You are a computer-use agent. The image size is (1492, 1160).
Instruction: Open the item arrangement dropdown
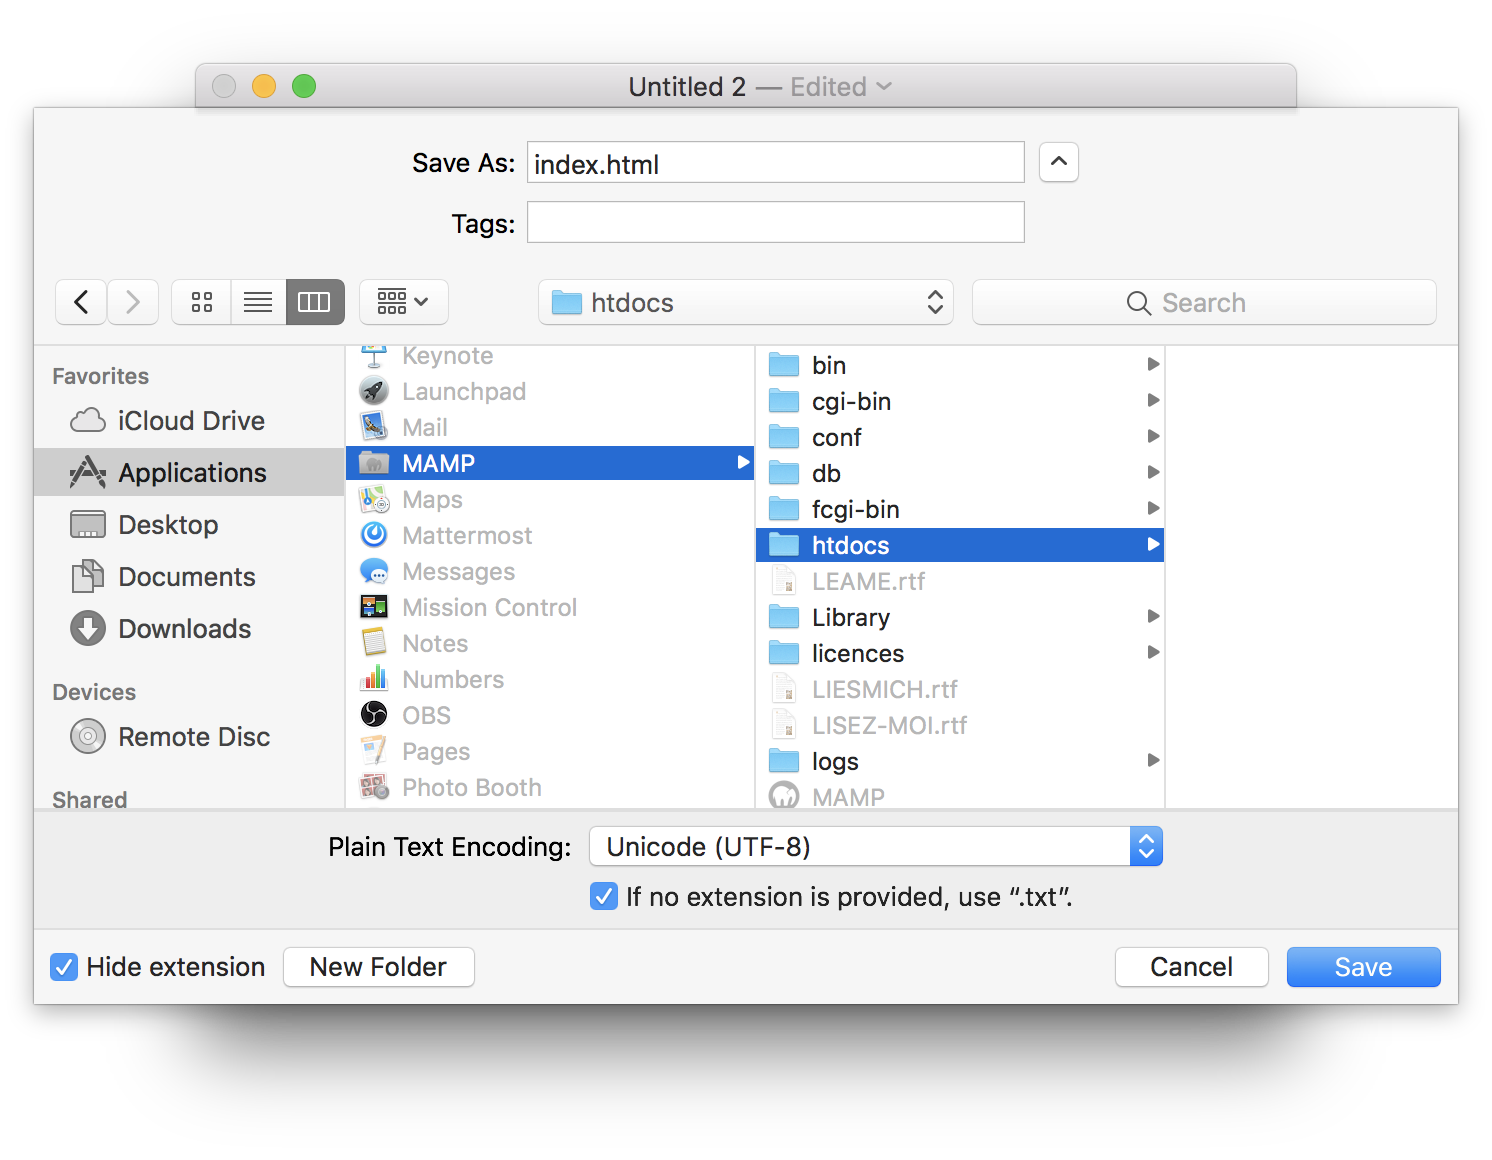pos(403,302)
